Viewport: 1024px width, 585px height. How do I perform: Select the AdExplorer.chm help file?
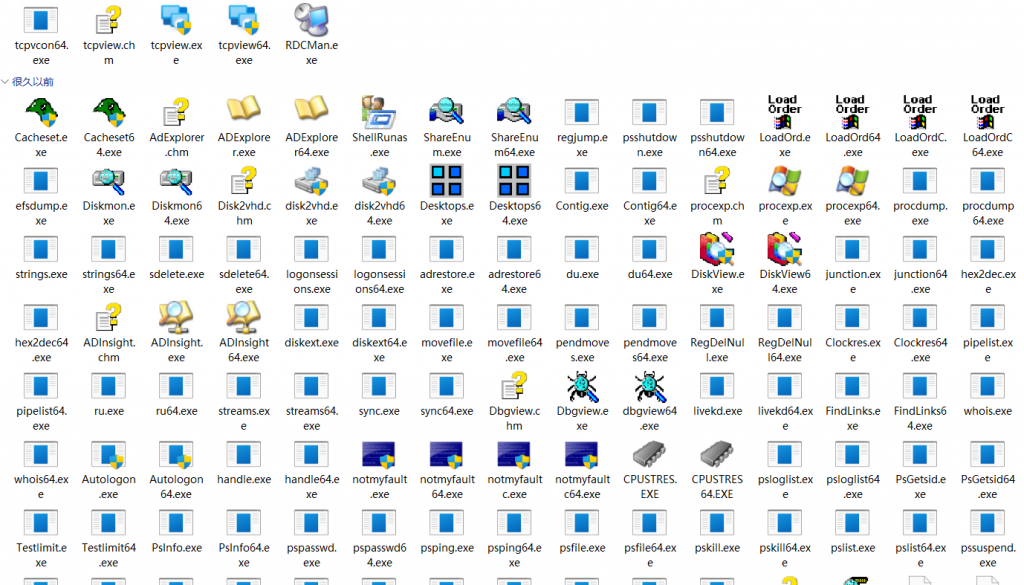pyautogui.click(x=176, y=126)
